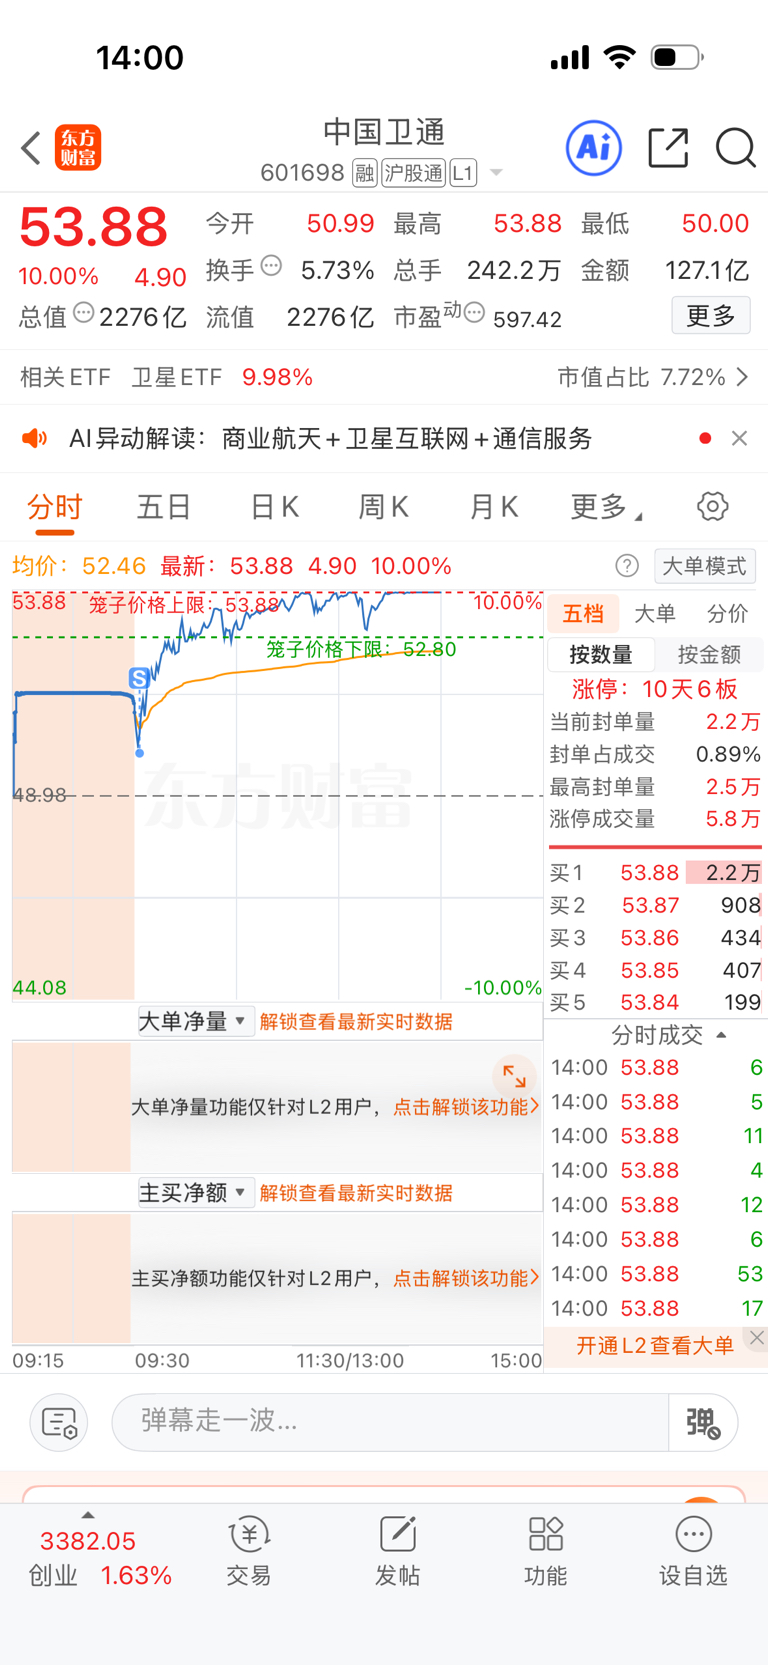Tap 开通L2查看大单 link

tap(654, 1345)
